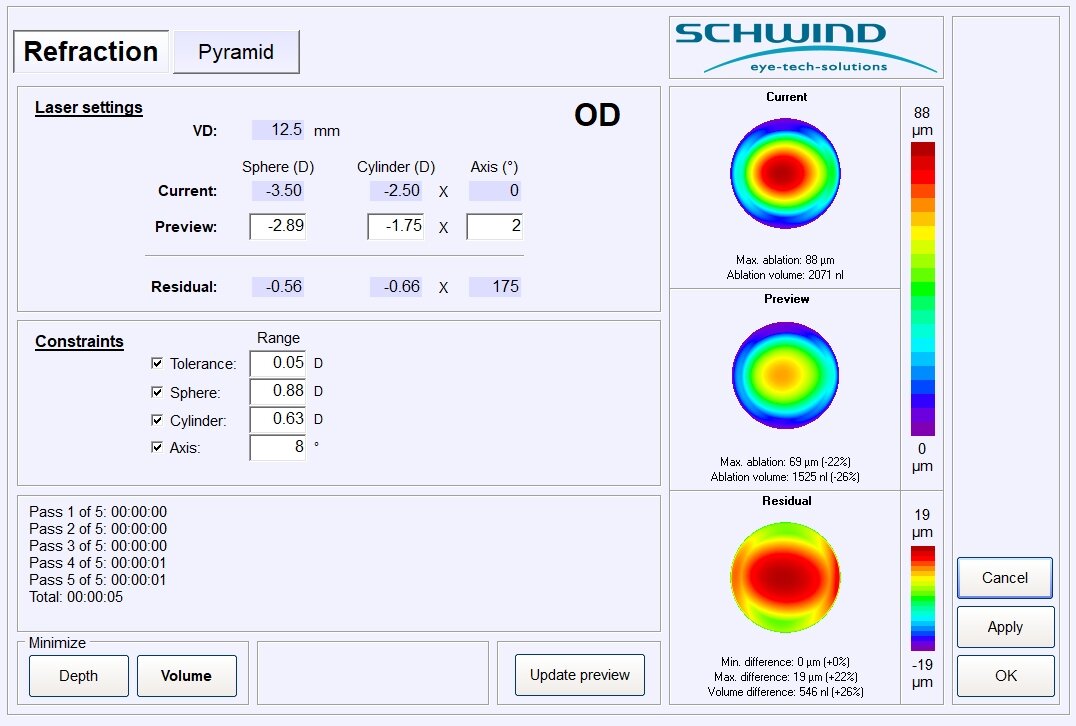Image resolution: width=1076 pixels, height=726 pixels.
Task: Click the Current ablation map thumbnail
Action: (785, 174)
